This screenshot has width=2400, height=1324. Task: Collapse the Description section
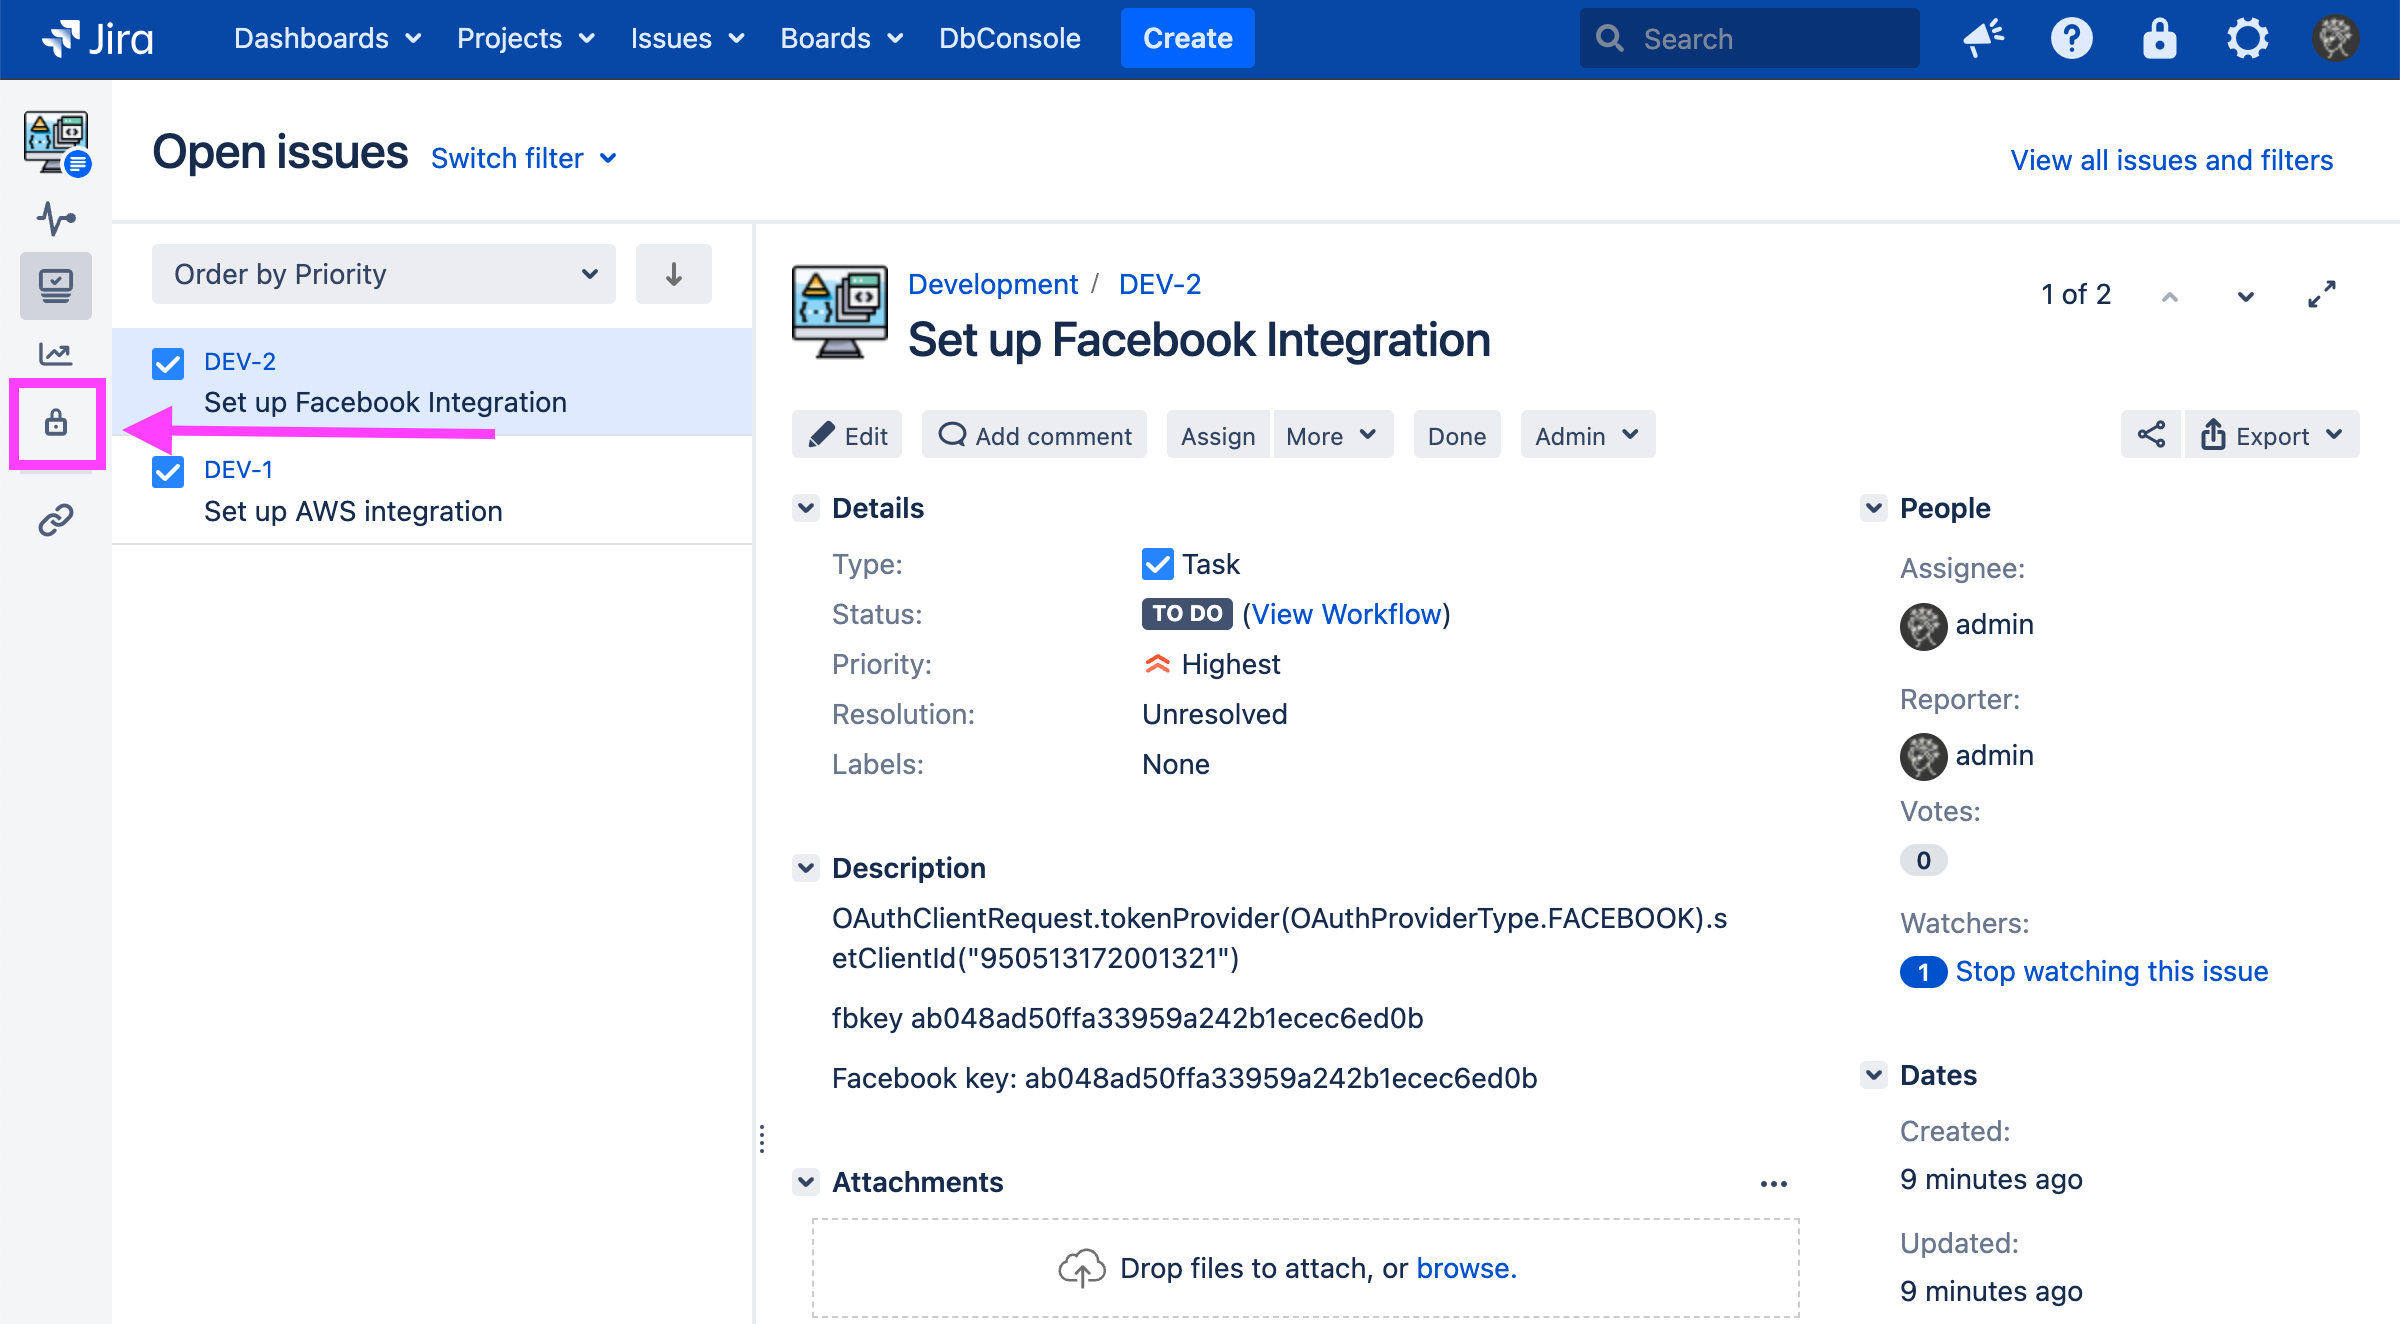(x=806, y=868)
